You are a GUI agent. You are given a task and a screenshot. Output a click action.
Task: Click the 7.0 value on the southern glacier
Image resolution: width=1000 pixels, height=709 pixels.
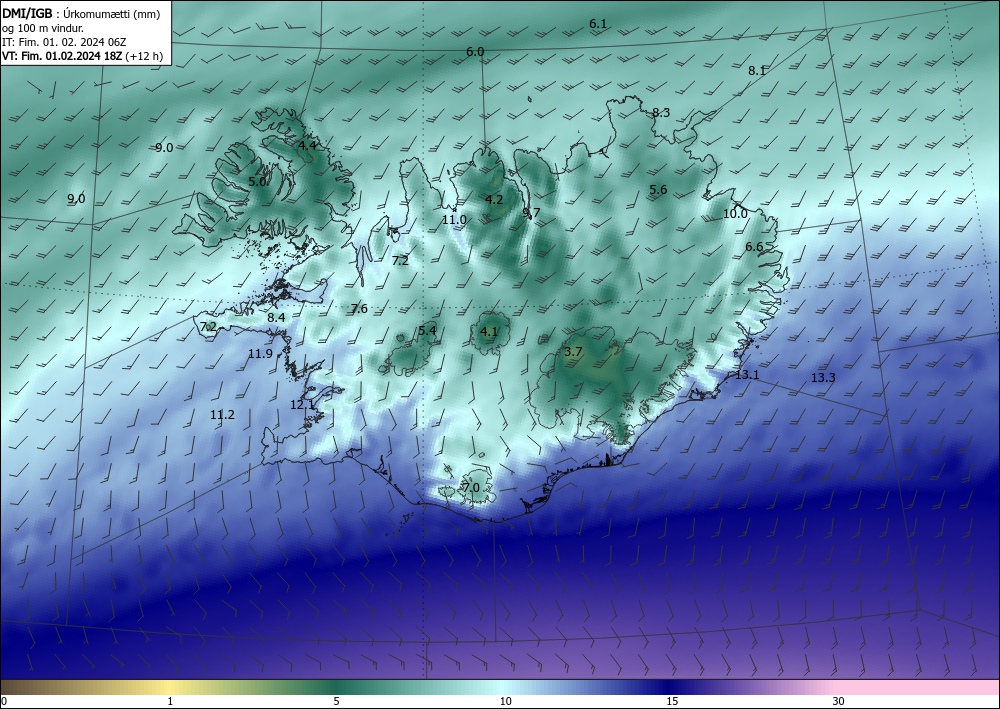(471, 488)
